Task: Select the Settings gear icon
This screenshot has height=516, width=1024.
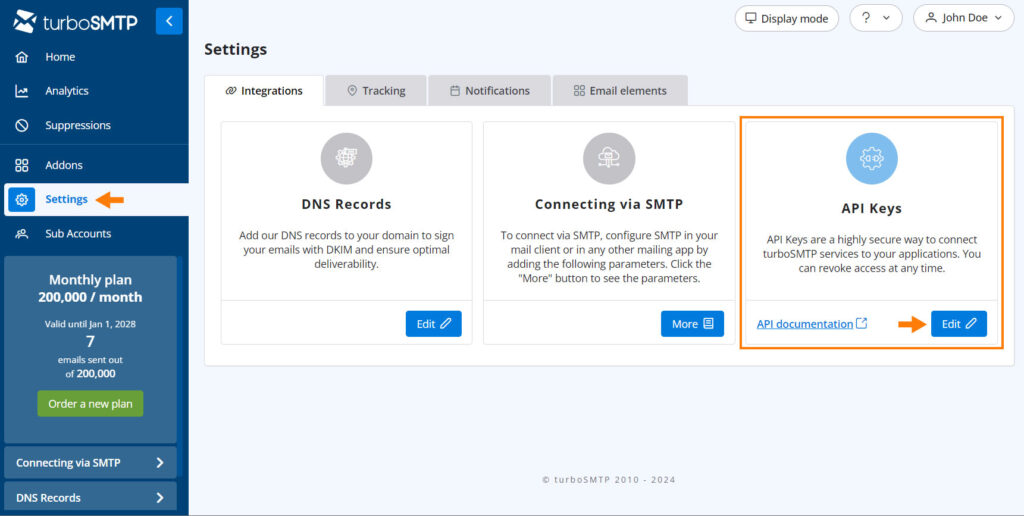Action: 22,199
